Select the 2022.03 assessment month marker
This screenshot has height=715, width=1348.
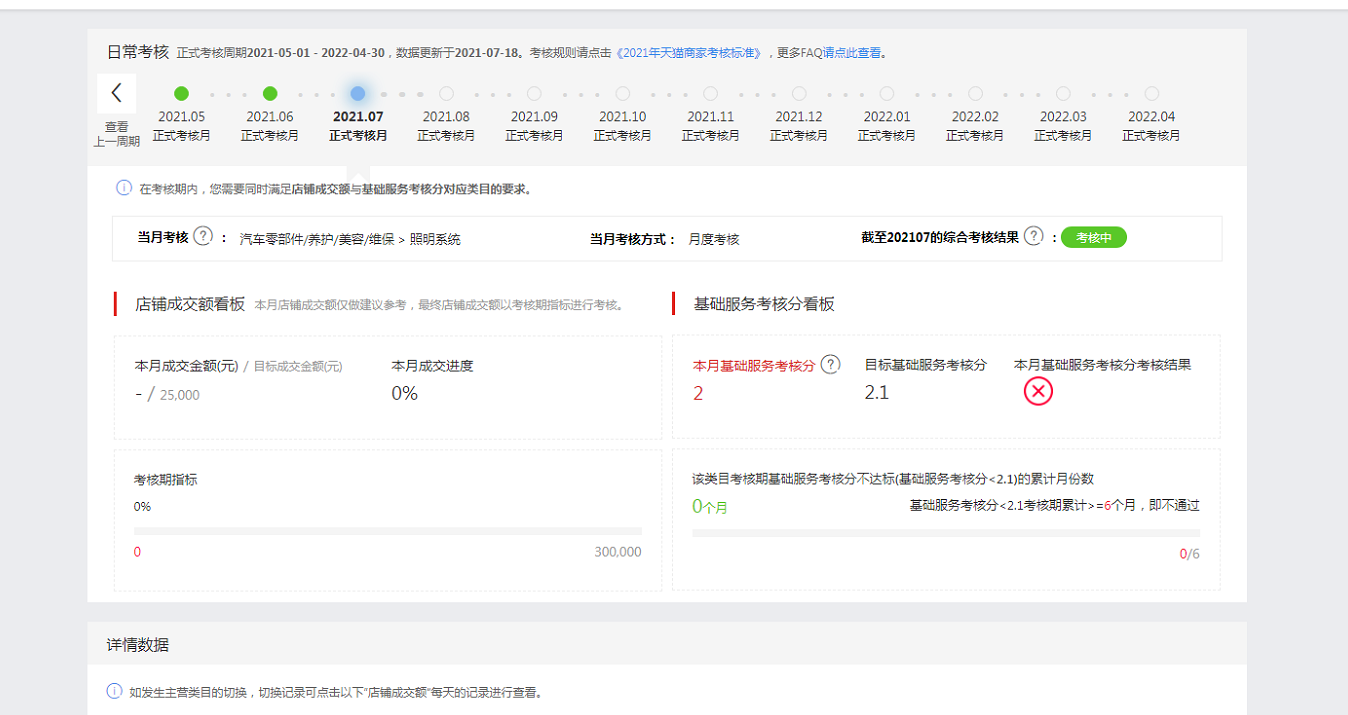(1063, 94)
